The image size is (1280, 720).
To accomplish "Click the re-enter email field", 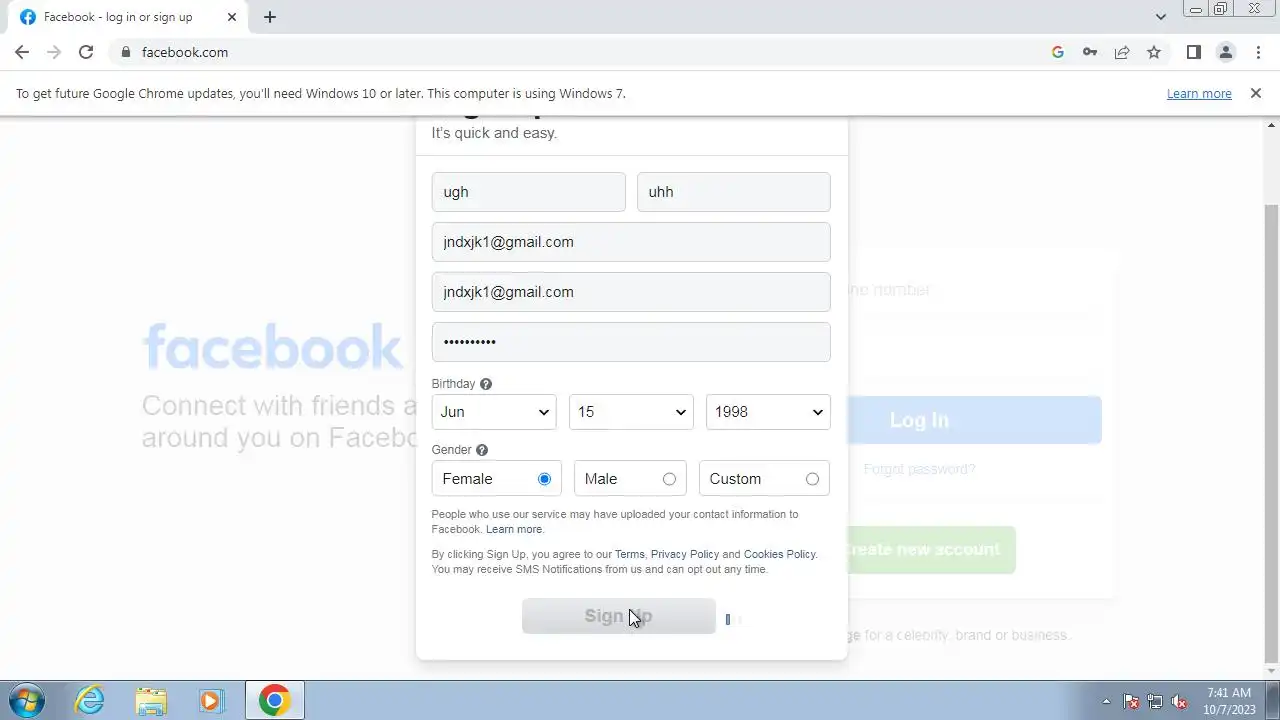I will point(631,292).
